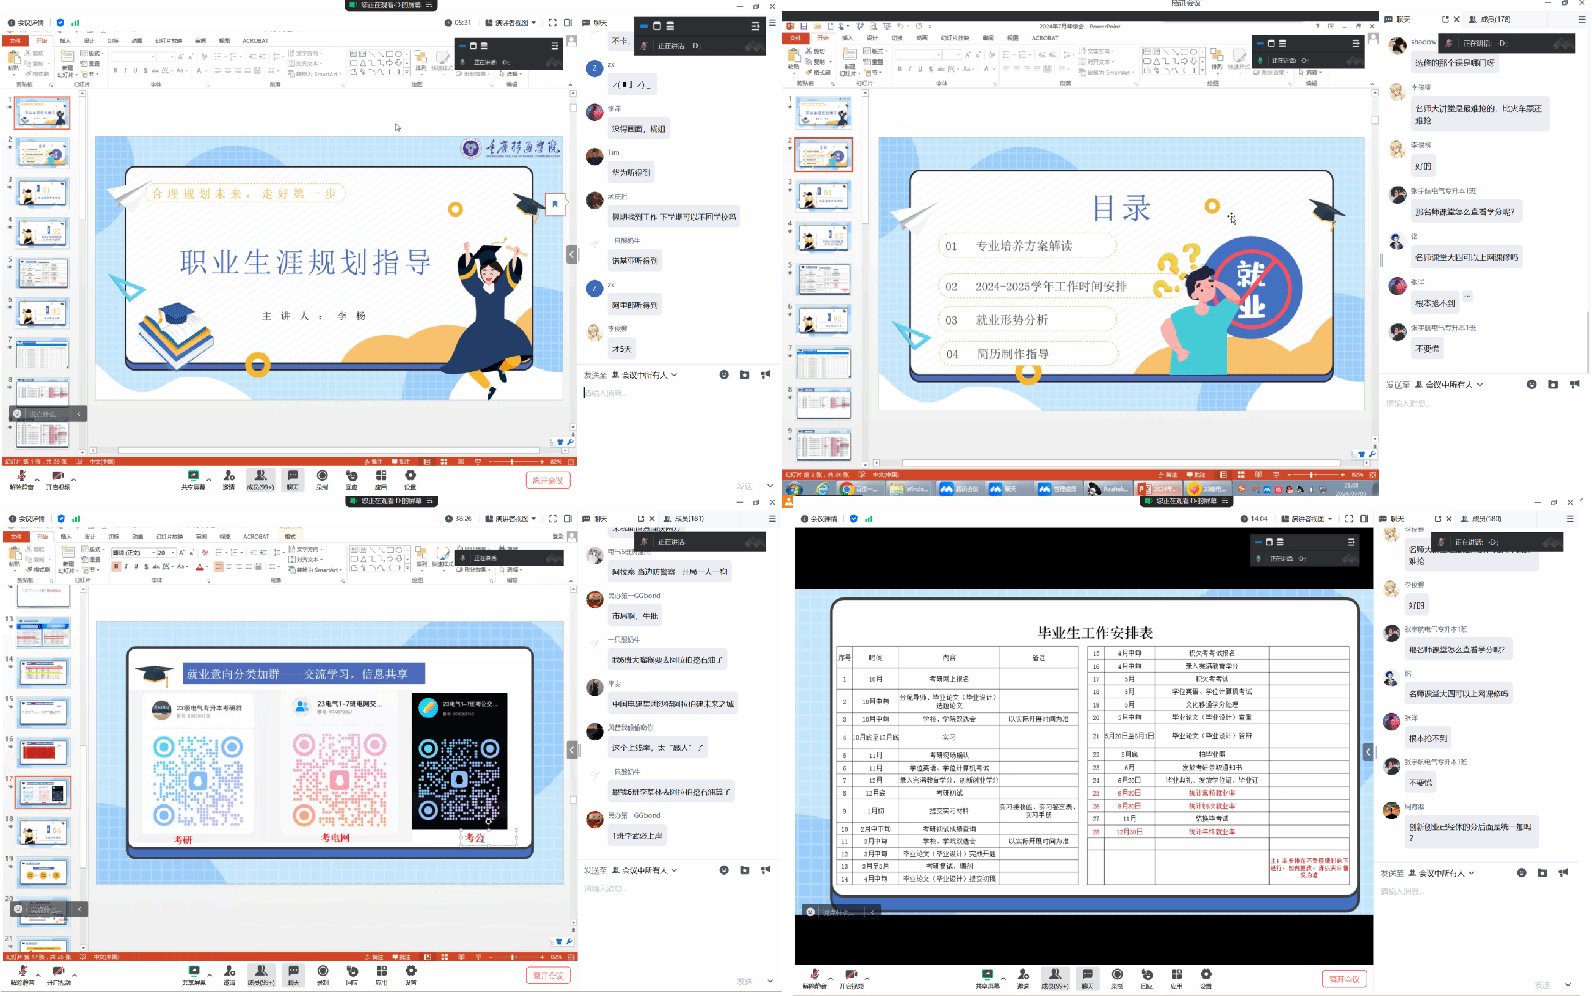Open 设置 gear in the 毕业生工作安排表 meeting window

(1206, 975)
